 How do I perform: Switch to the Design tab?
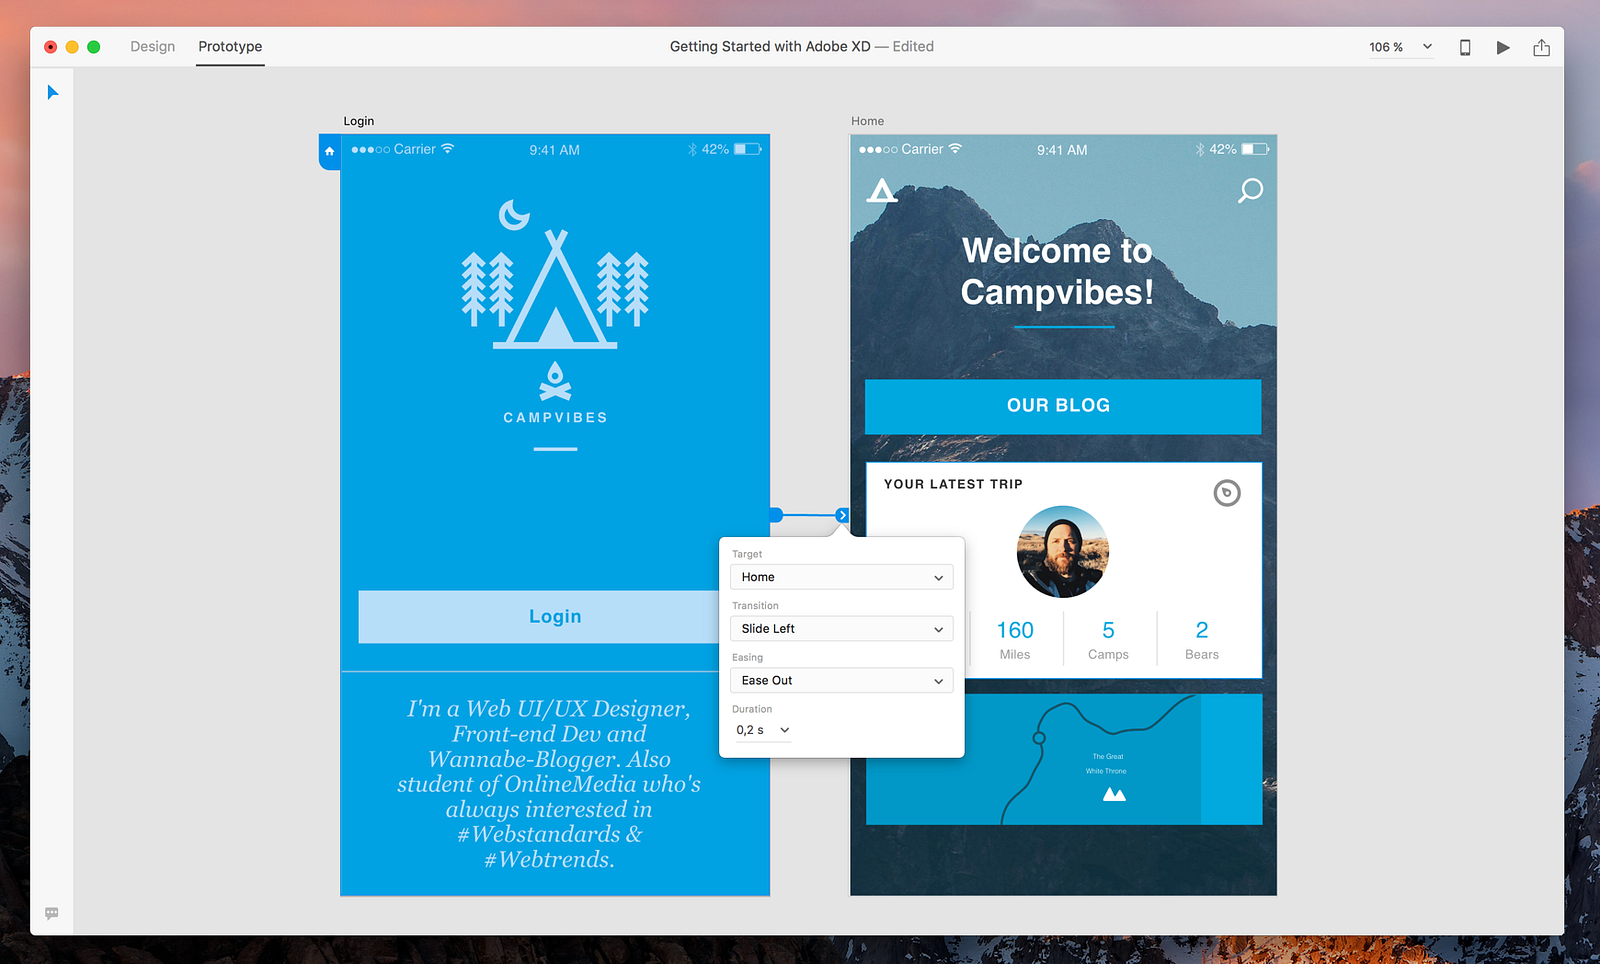[152, 47]
